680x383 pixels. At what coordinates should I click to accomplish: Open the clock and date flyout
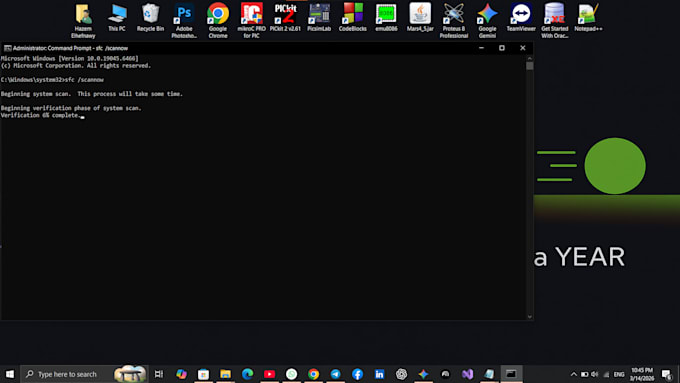642,374
